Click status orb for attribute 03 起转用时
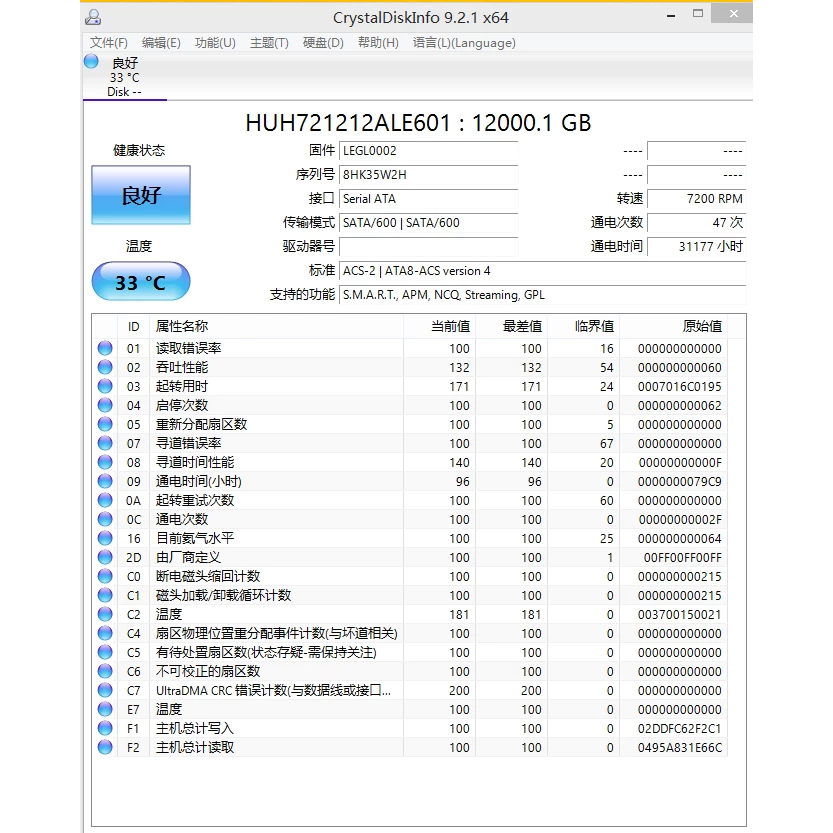The image size is (833, 833). 105,386
